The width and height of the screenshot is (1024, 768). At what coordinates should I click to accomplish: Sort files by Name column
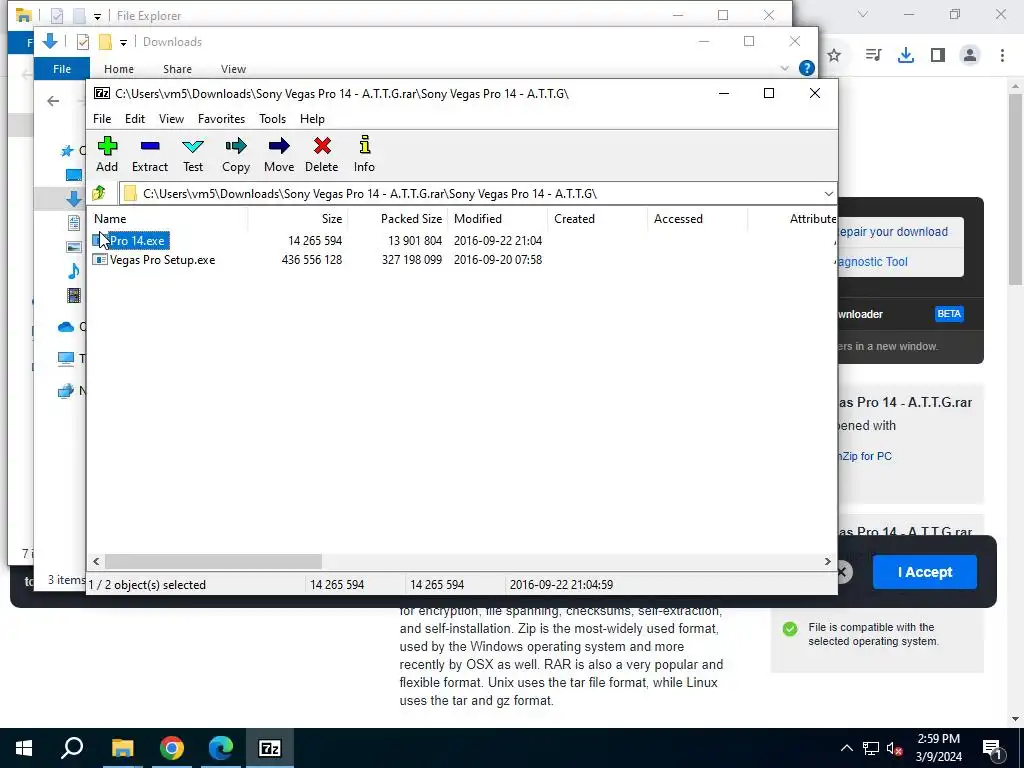(168, 219)
